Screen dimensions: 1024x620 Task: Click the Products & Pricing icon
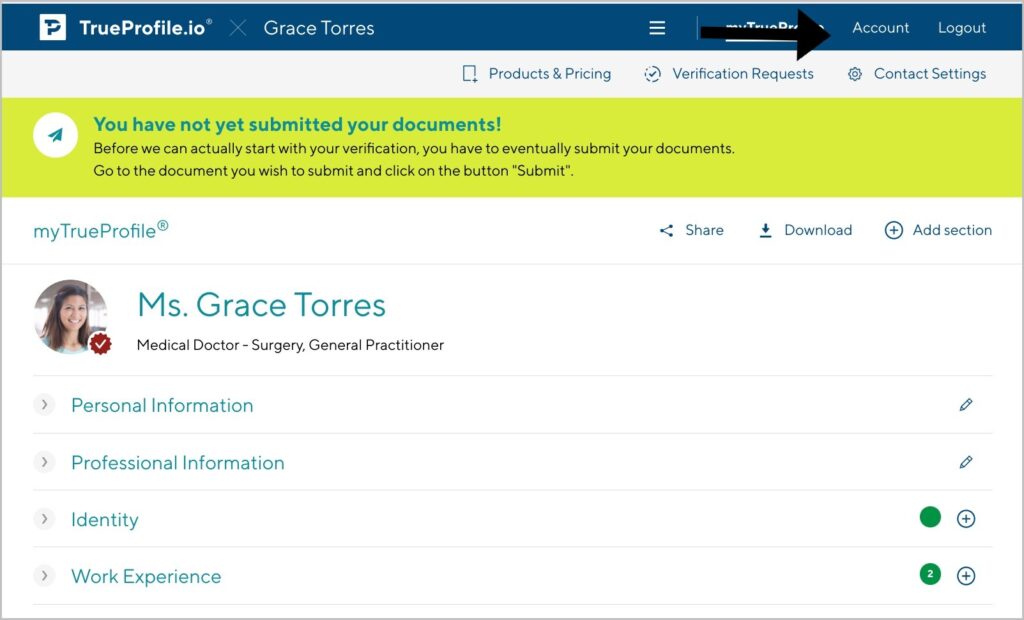tap(470, 74)
